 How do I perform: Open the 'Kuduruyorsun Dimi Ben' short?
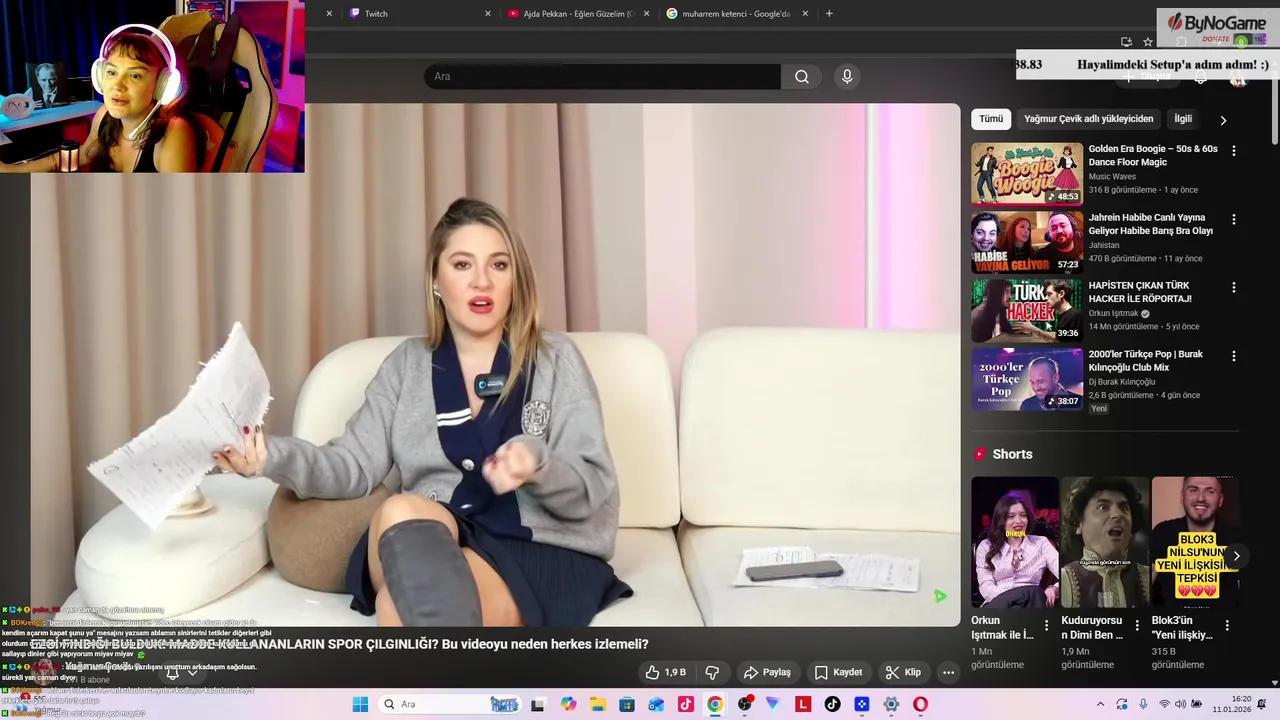(1104, 542)
